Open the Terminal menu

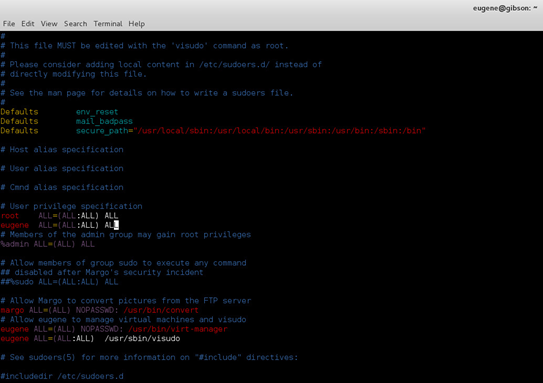(108, 24)
